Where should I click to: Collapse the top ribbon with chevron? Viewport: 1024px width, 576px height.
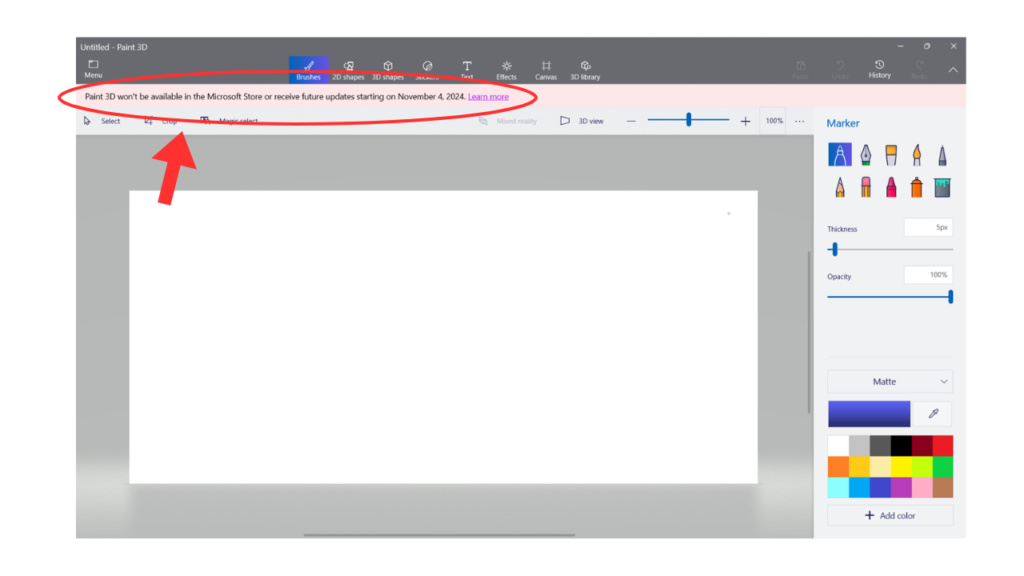tap(953, 70)
